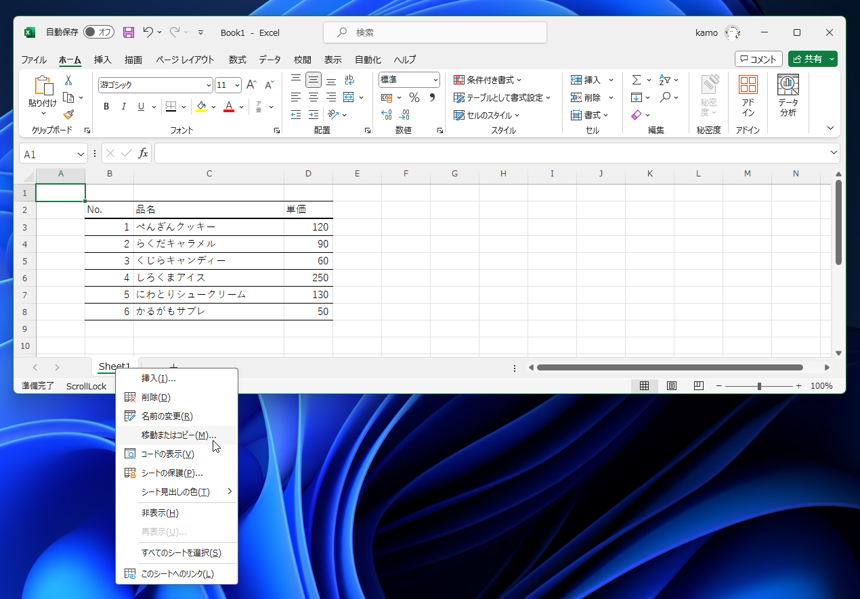Expand the Name Box dropdown arrow

pos(81,154)
